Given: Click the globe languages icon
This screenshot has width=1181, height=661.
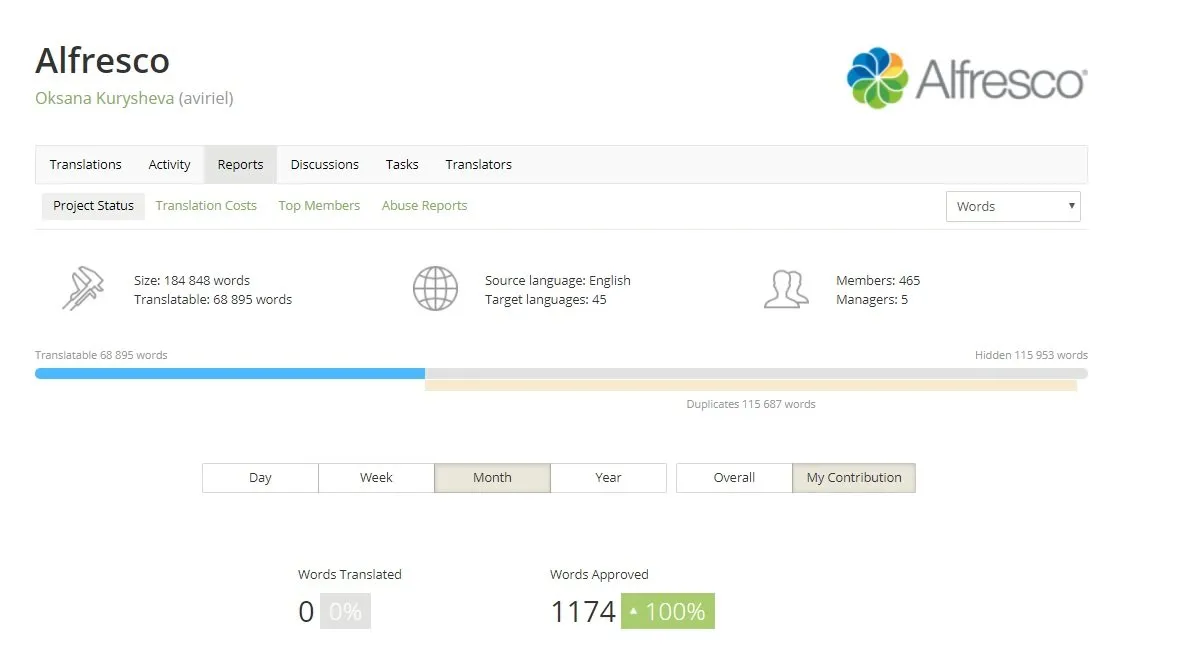Looking at the screenshot, I should click(435, 289).
